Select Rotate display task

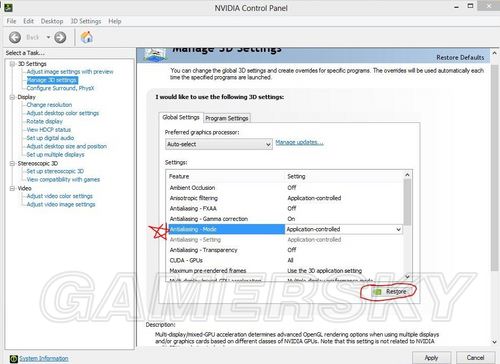pyautogui.click(x=44, y=121)
